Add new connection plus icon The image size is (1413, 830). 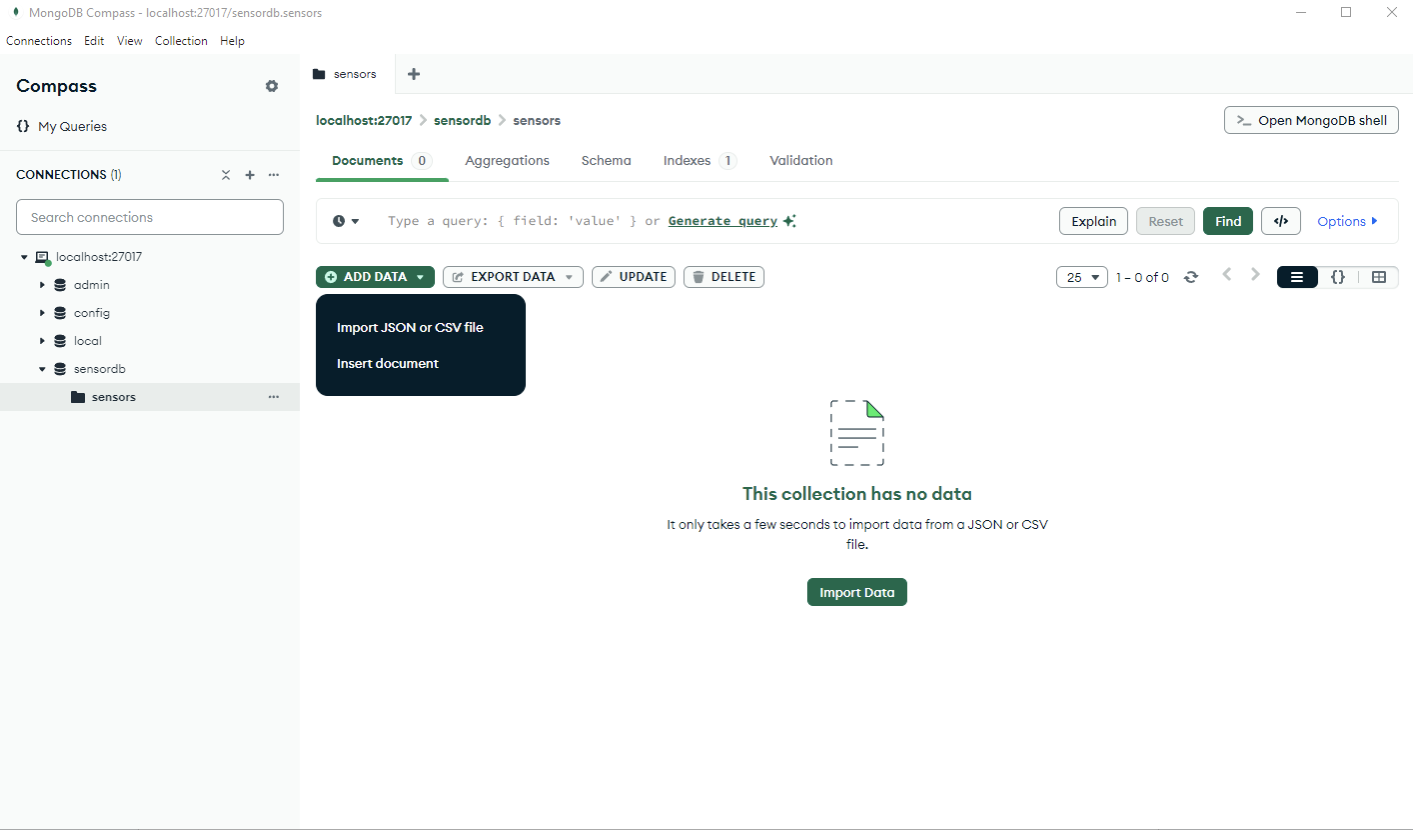[250, 175]
